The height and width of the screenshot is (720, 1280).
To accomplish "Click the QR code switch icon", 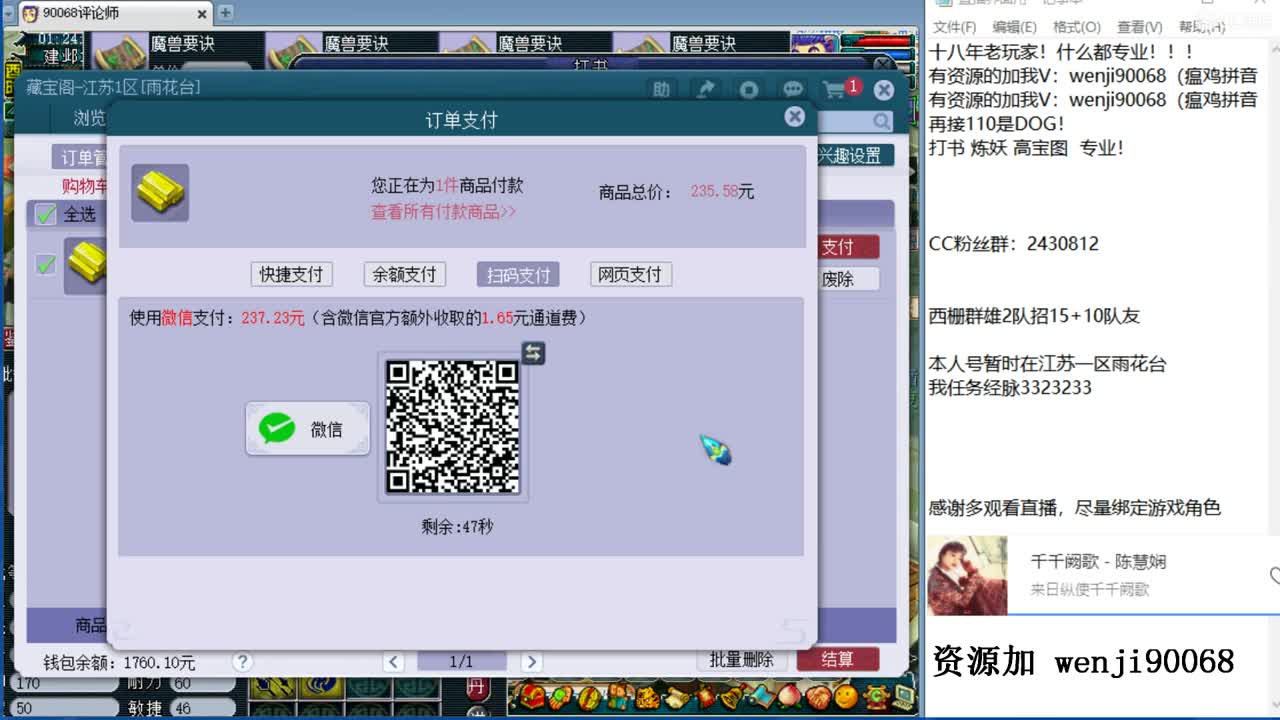I will point(534,352).
